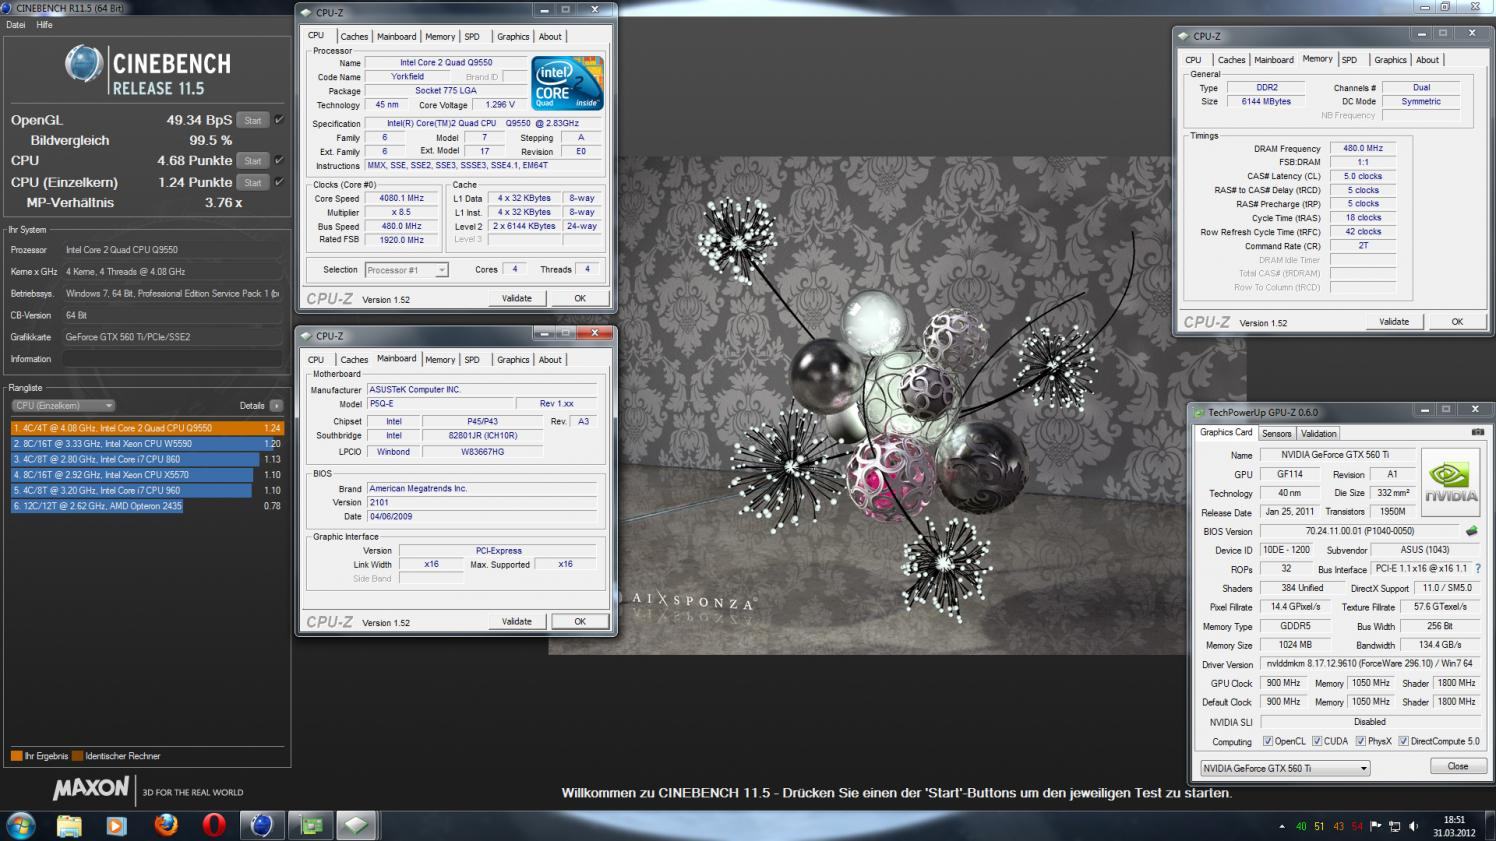The width and height of the screenshot is (1496, 841).
Task: Toggle the CPU (Einzelkern) test checkbox
Action: click(279, 182)
